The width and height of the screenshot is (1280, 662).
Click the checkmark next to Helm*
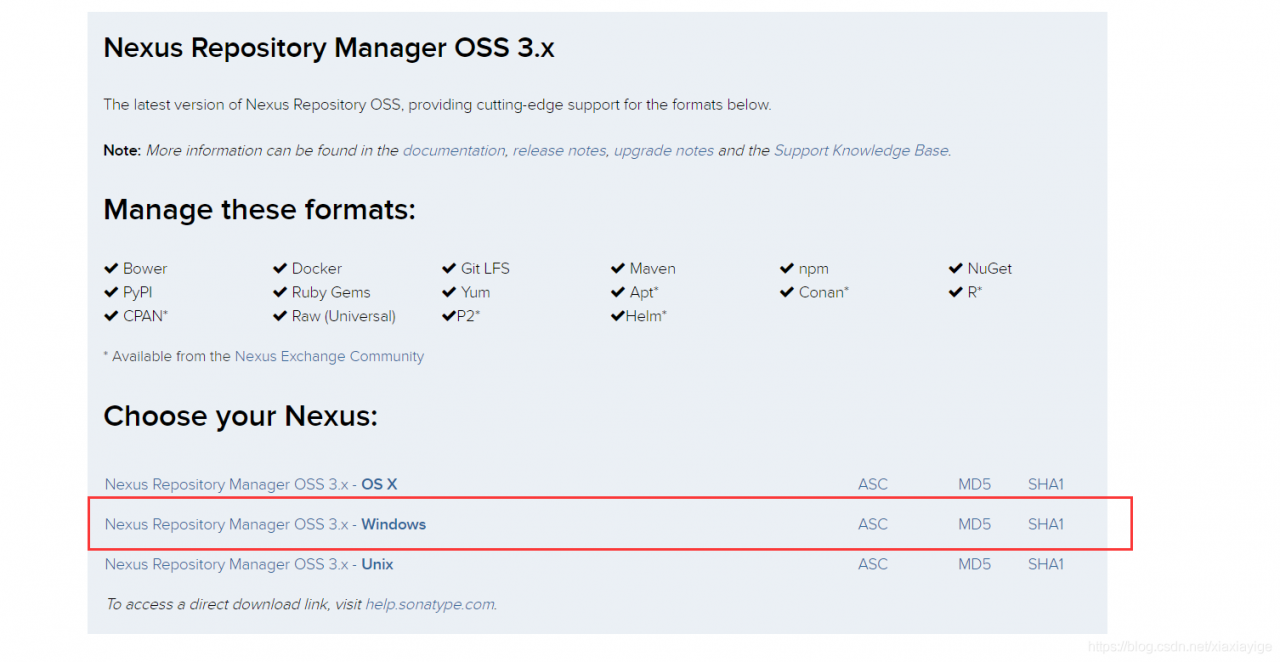[618, 316]
